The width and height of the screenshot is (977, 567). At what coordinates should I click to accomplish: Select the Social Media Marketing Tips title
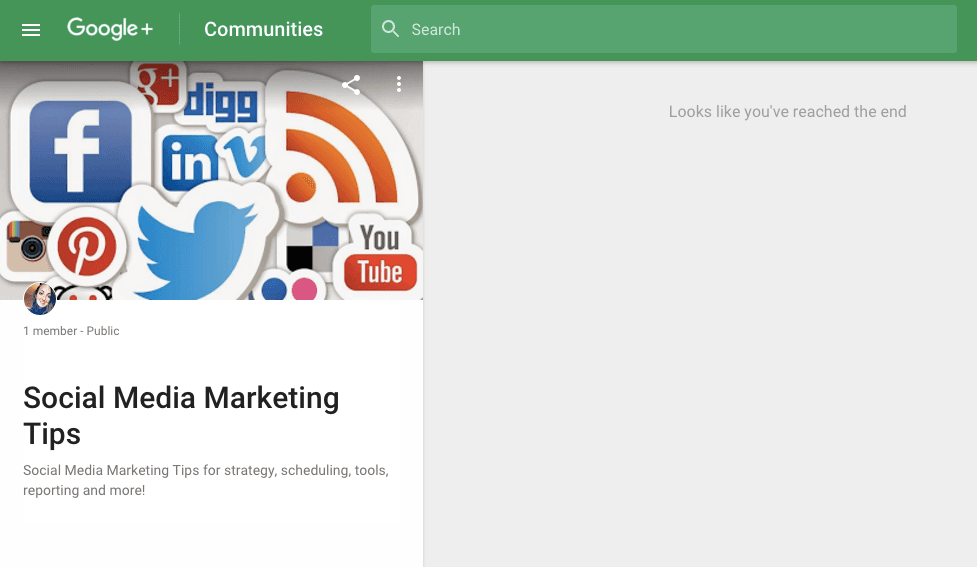click(181, 415)
